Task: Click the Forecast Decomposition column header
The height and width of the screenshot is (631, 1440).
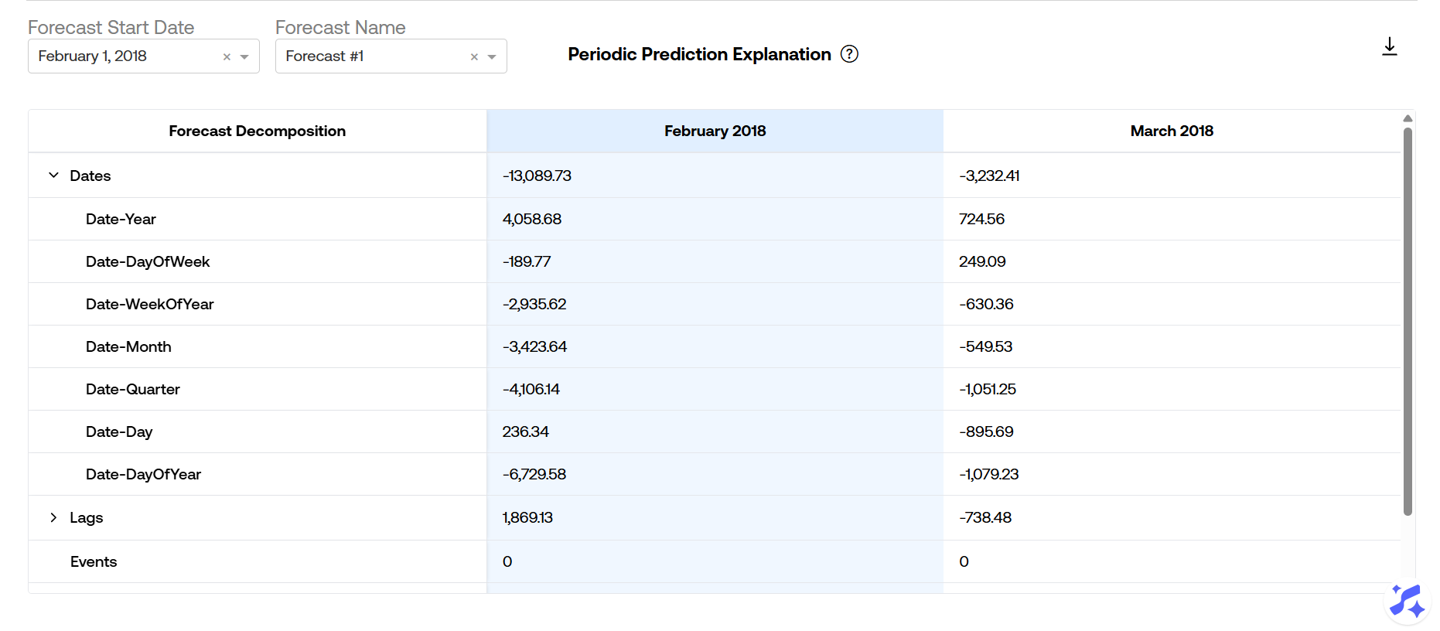Action: tap(257, 131)
